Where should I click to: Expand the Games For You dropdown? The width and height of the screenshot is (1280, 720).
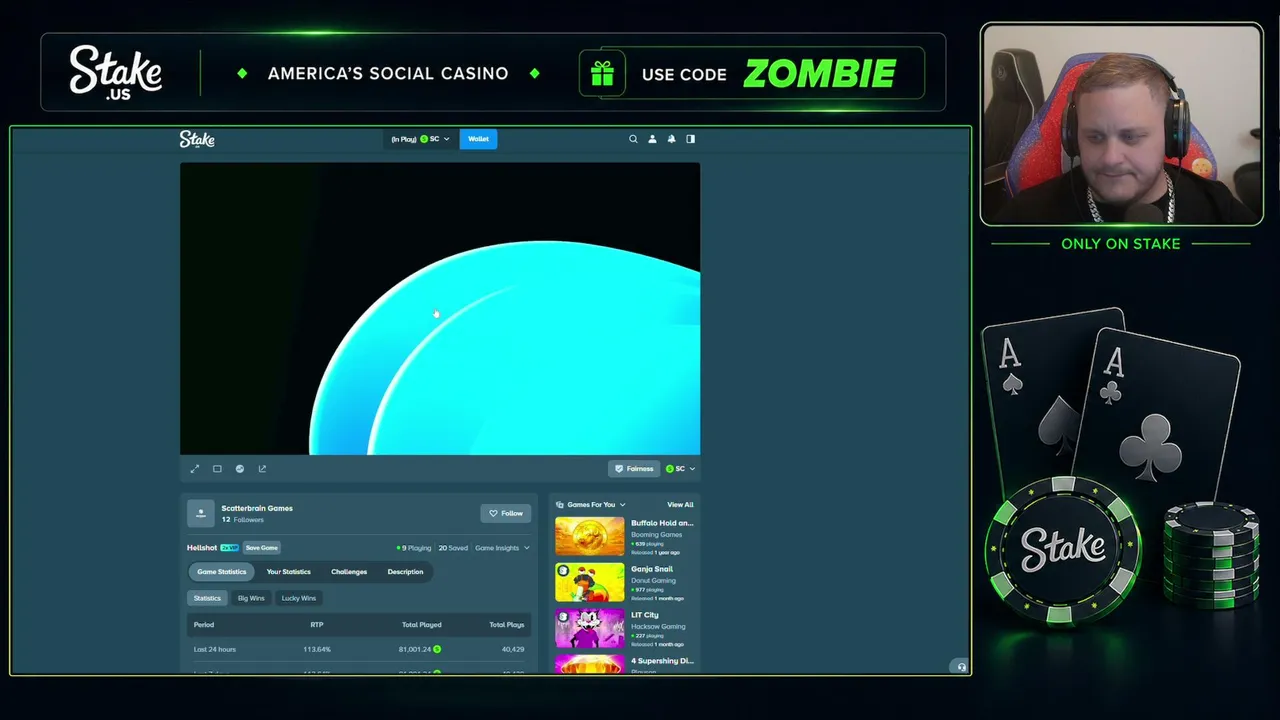point(596,504)
